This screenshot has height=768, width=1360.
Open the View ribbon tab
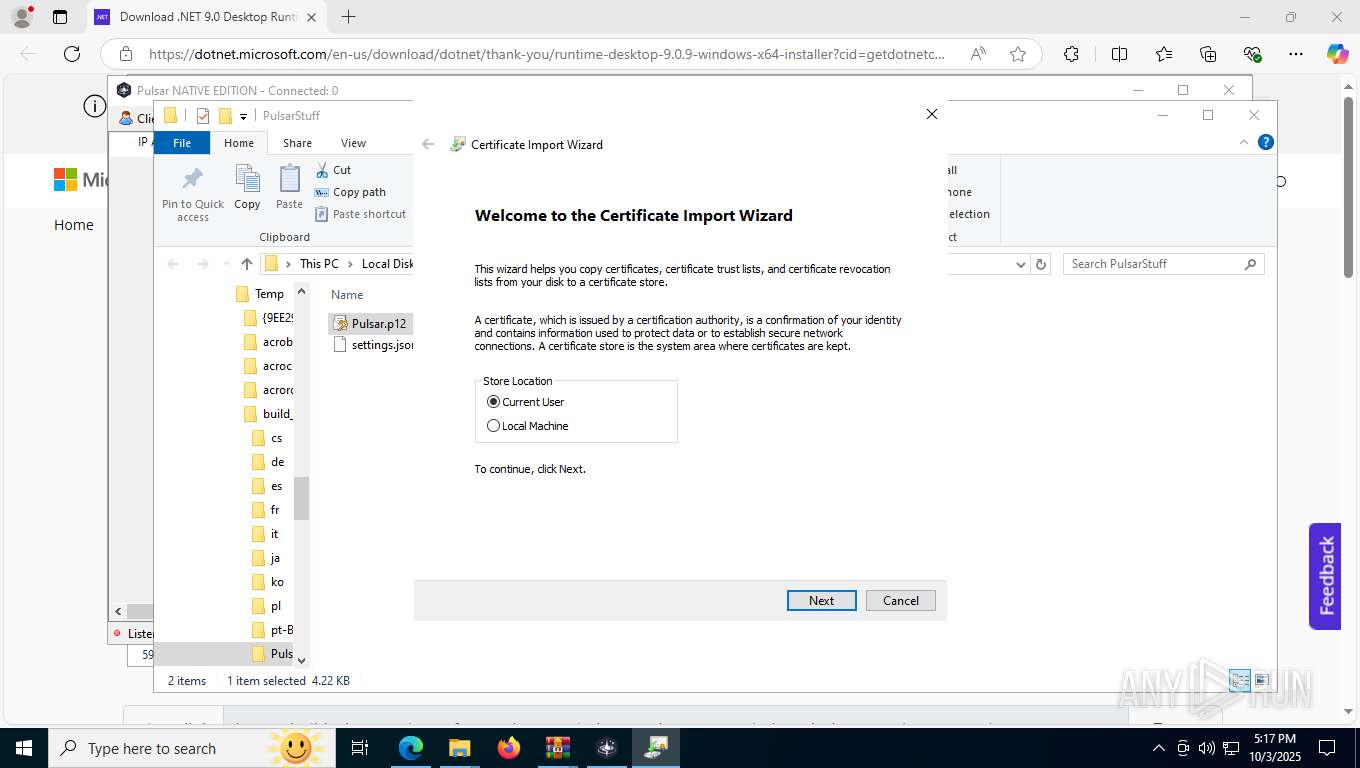pyautogui.click(x=353, y=143)
